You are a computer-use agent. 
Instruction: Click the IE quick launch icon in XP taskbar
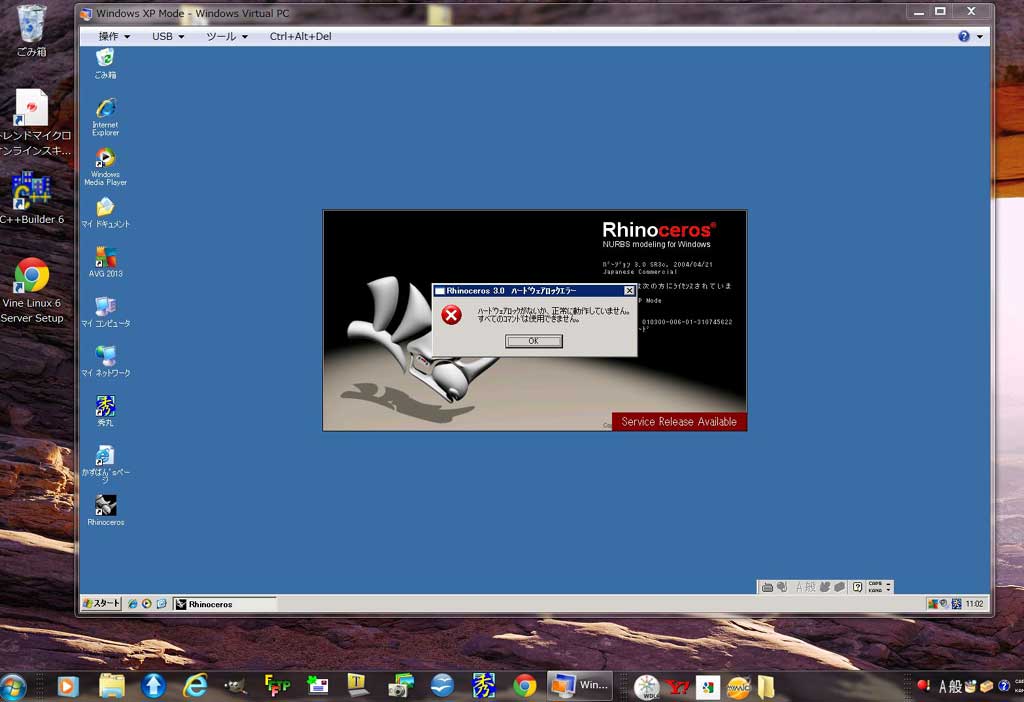(133, 604)
